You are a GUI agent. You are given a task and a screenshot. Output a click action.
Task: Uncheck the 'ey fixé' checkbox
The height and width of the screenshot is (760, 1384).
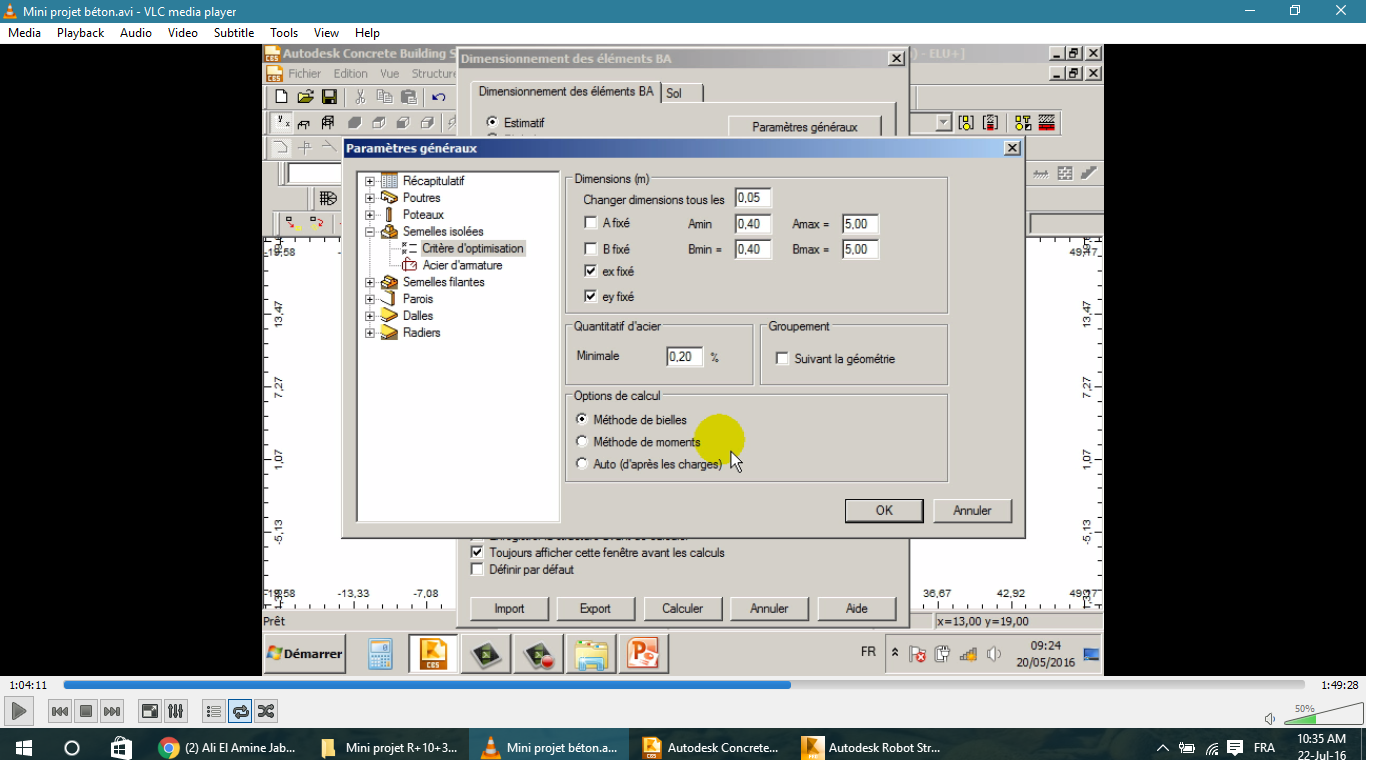pos(590,296)
